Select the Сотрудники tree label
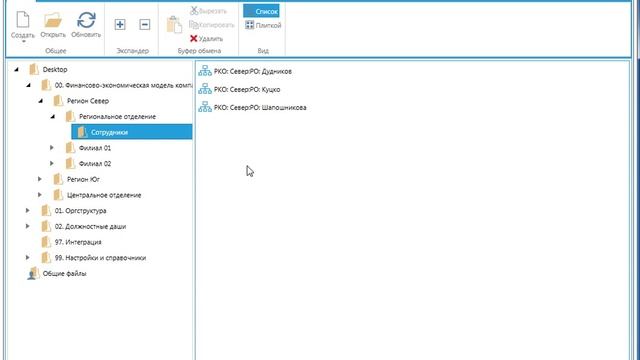The image size is (640, 360). 109,132
